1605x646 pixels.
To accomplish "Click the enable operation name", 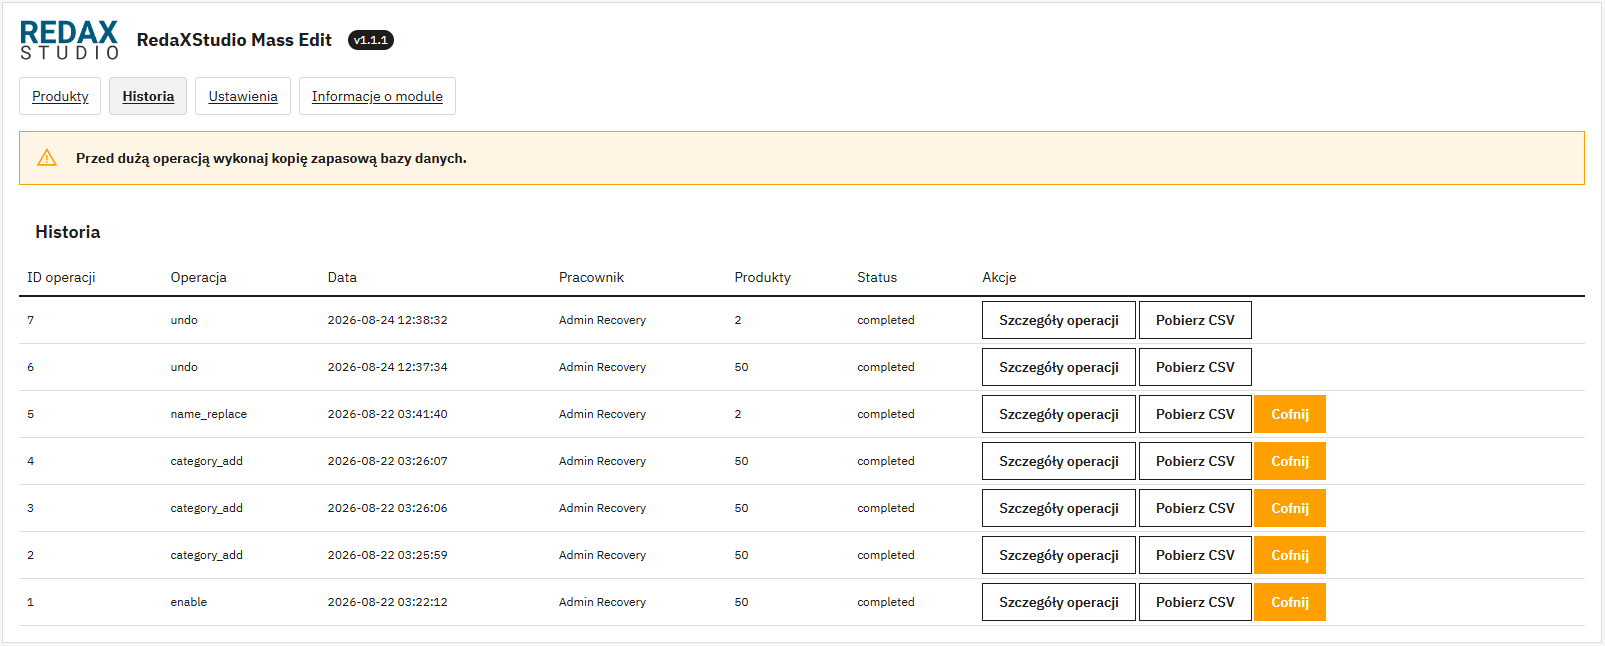I will (189, 602).
